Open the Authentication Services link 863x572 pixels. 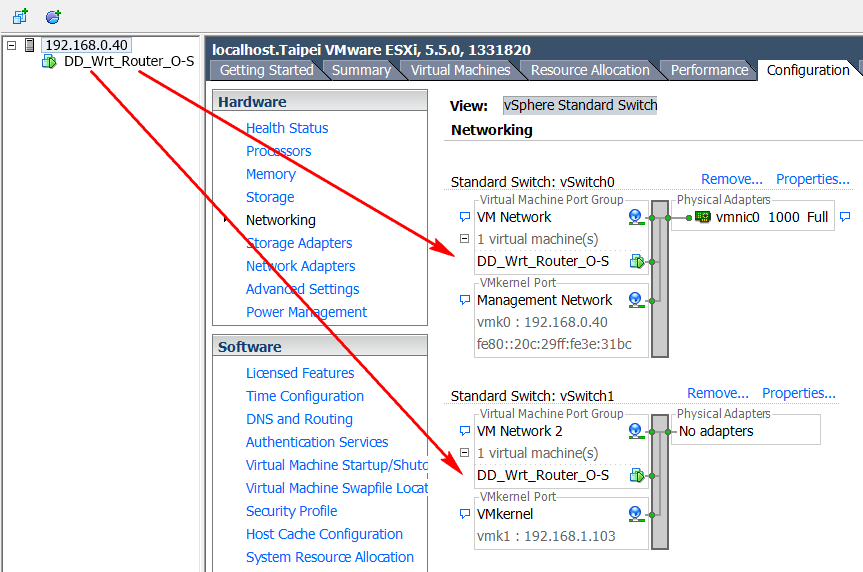pos(317,442)
